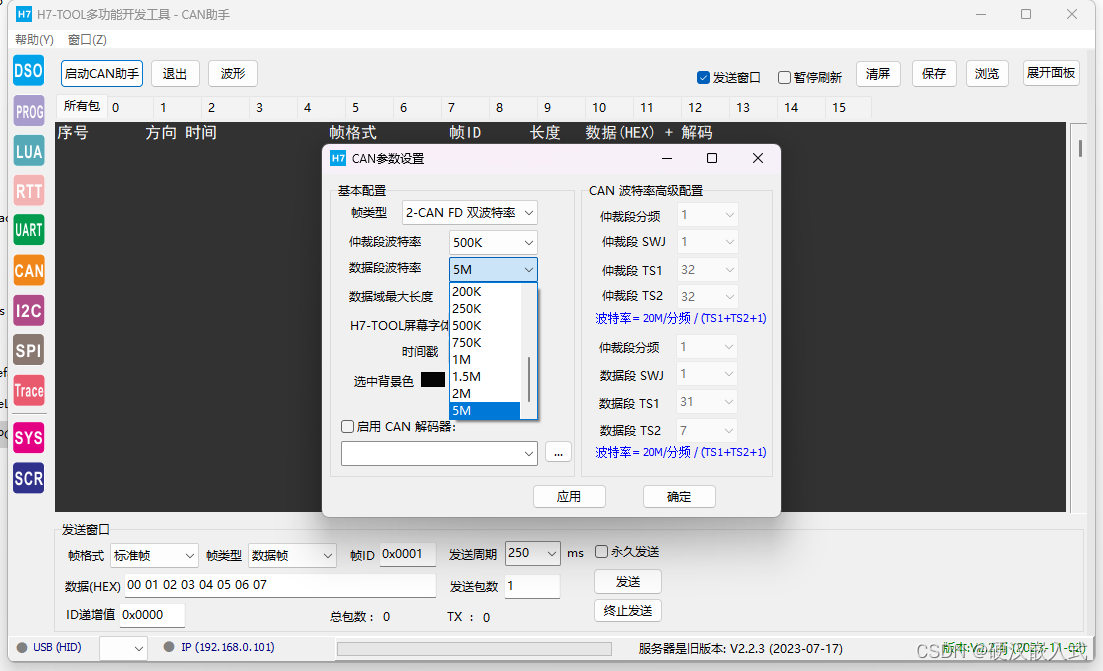This screenshot has height=671, width=1103.
Task: Click the H7 icon in dialog title bar
Action: [x=338, y=158]
